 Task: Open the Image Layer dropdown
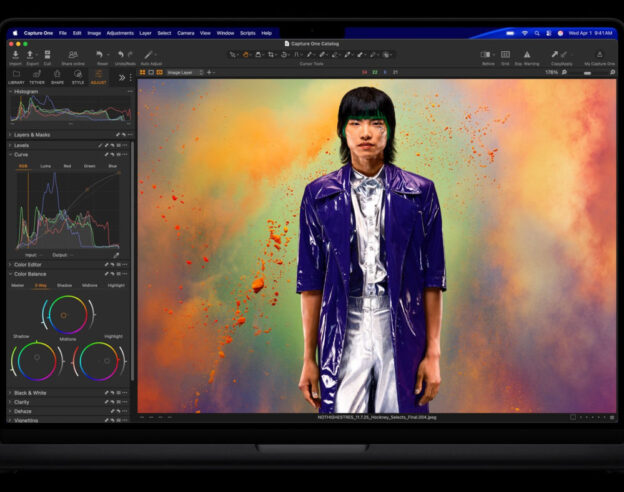point(185,72)
